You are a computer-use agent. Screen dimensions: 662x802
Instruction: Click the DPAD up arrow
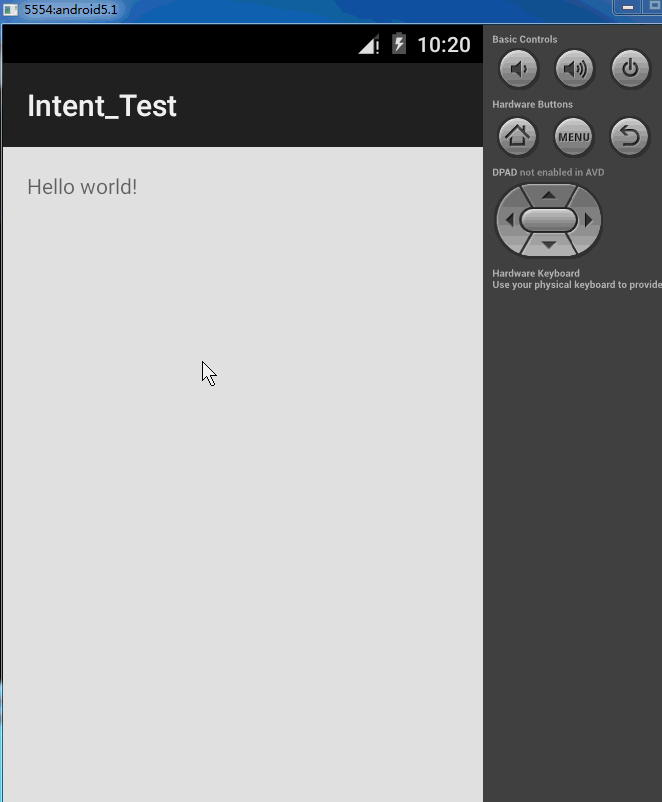549,195
